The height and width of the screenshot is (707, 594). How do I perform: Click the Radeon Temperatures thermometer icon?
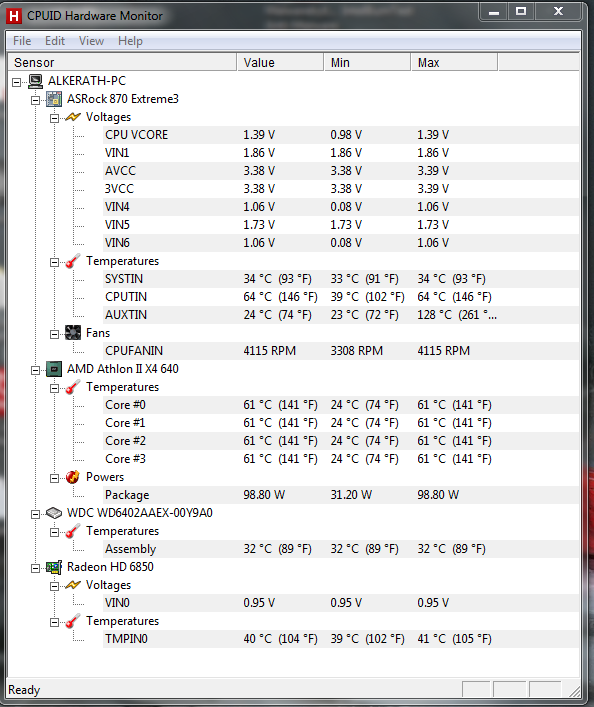coord(73,621)
